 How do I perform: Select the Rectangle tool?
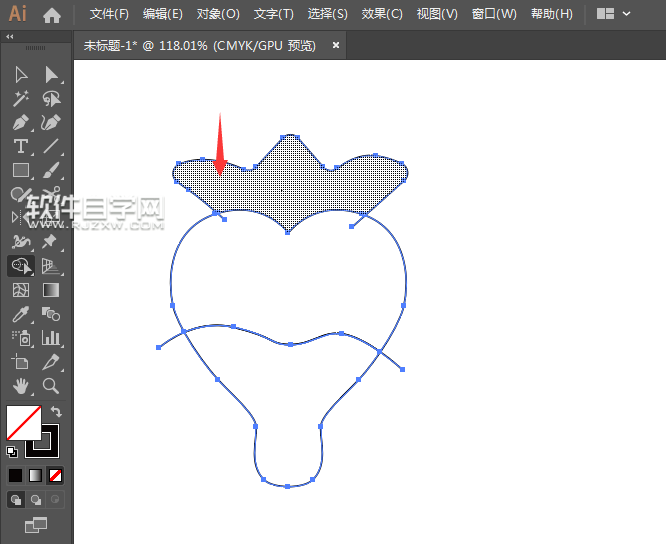click(x=21, y=170)
